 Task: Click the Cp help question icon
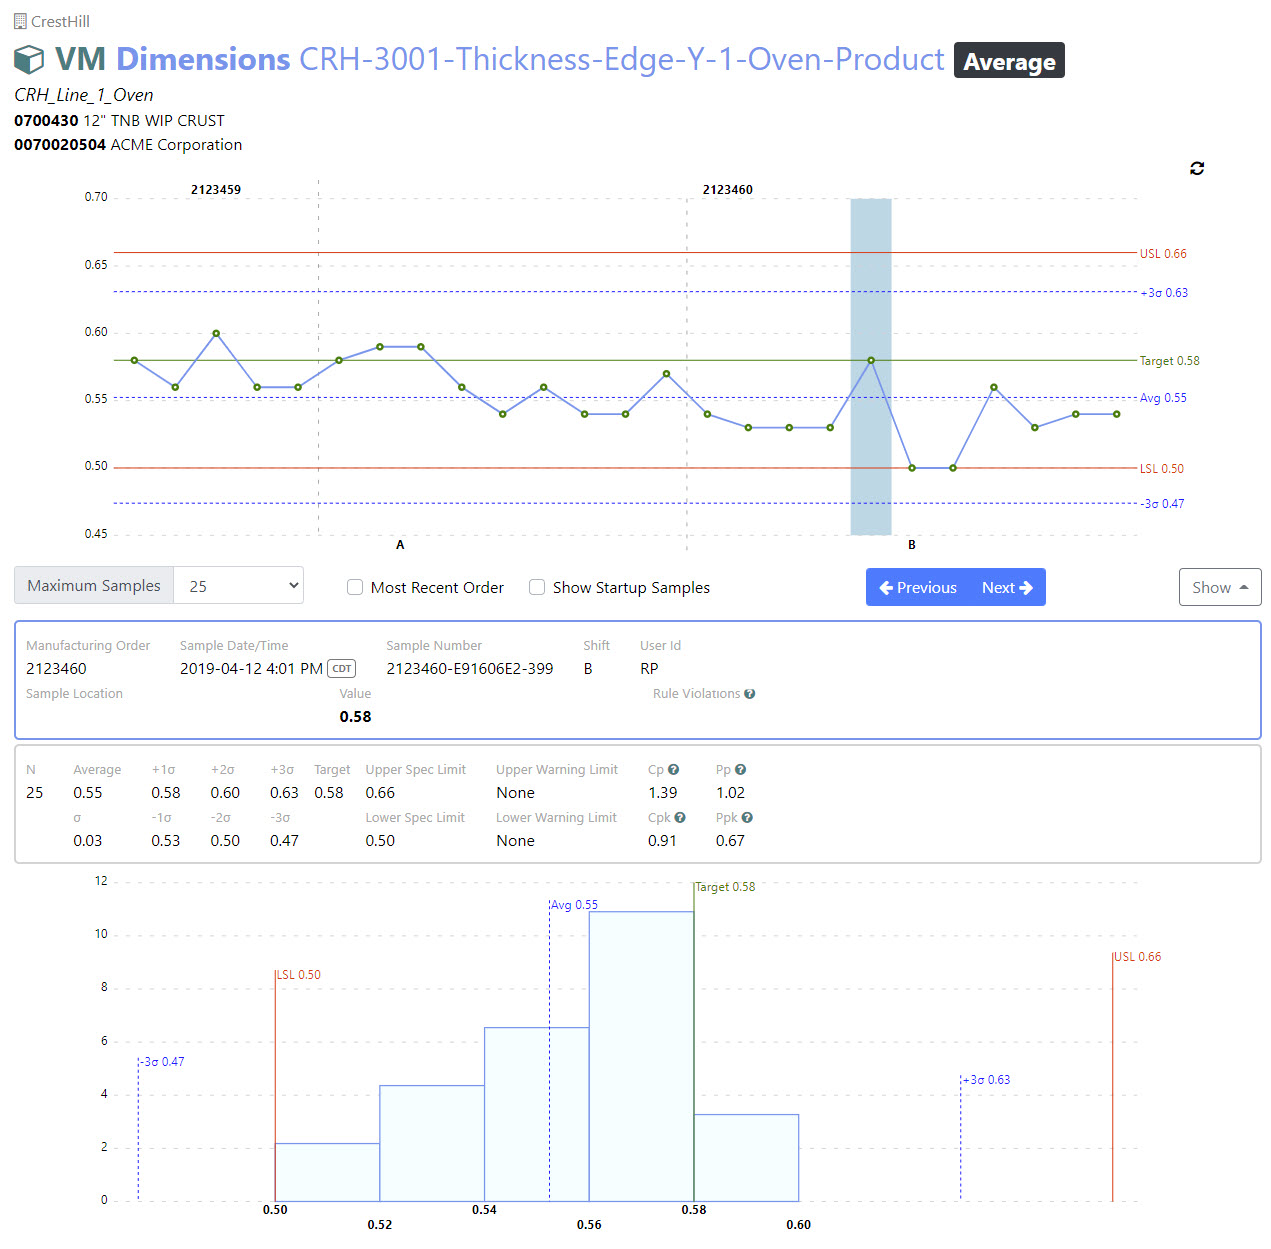(674, 770)
